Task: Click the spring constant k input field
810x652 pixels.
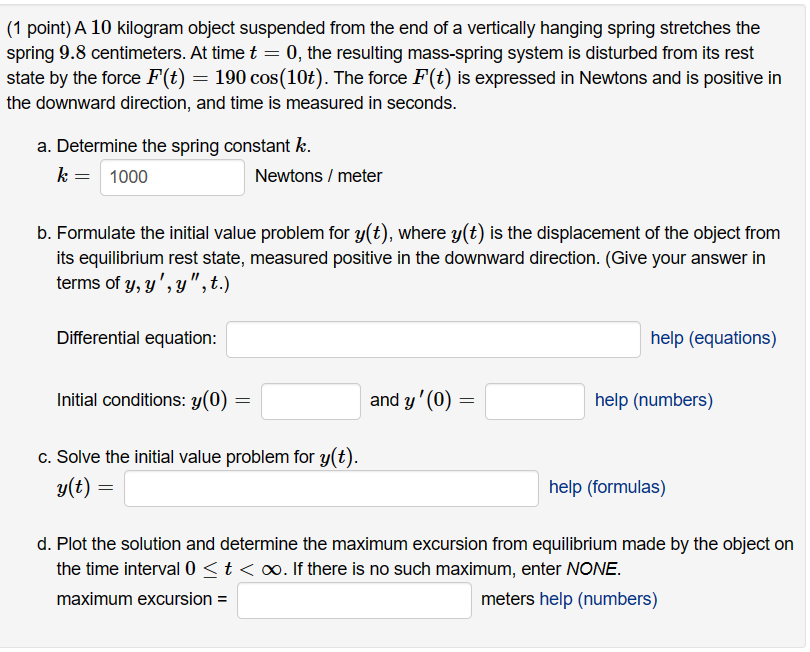Action: [x=171, y=177]
